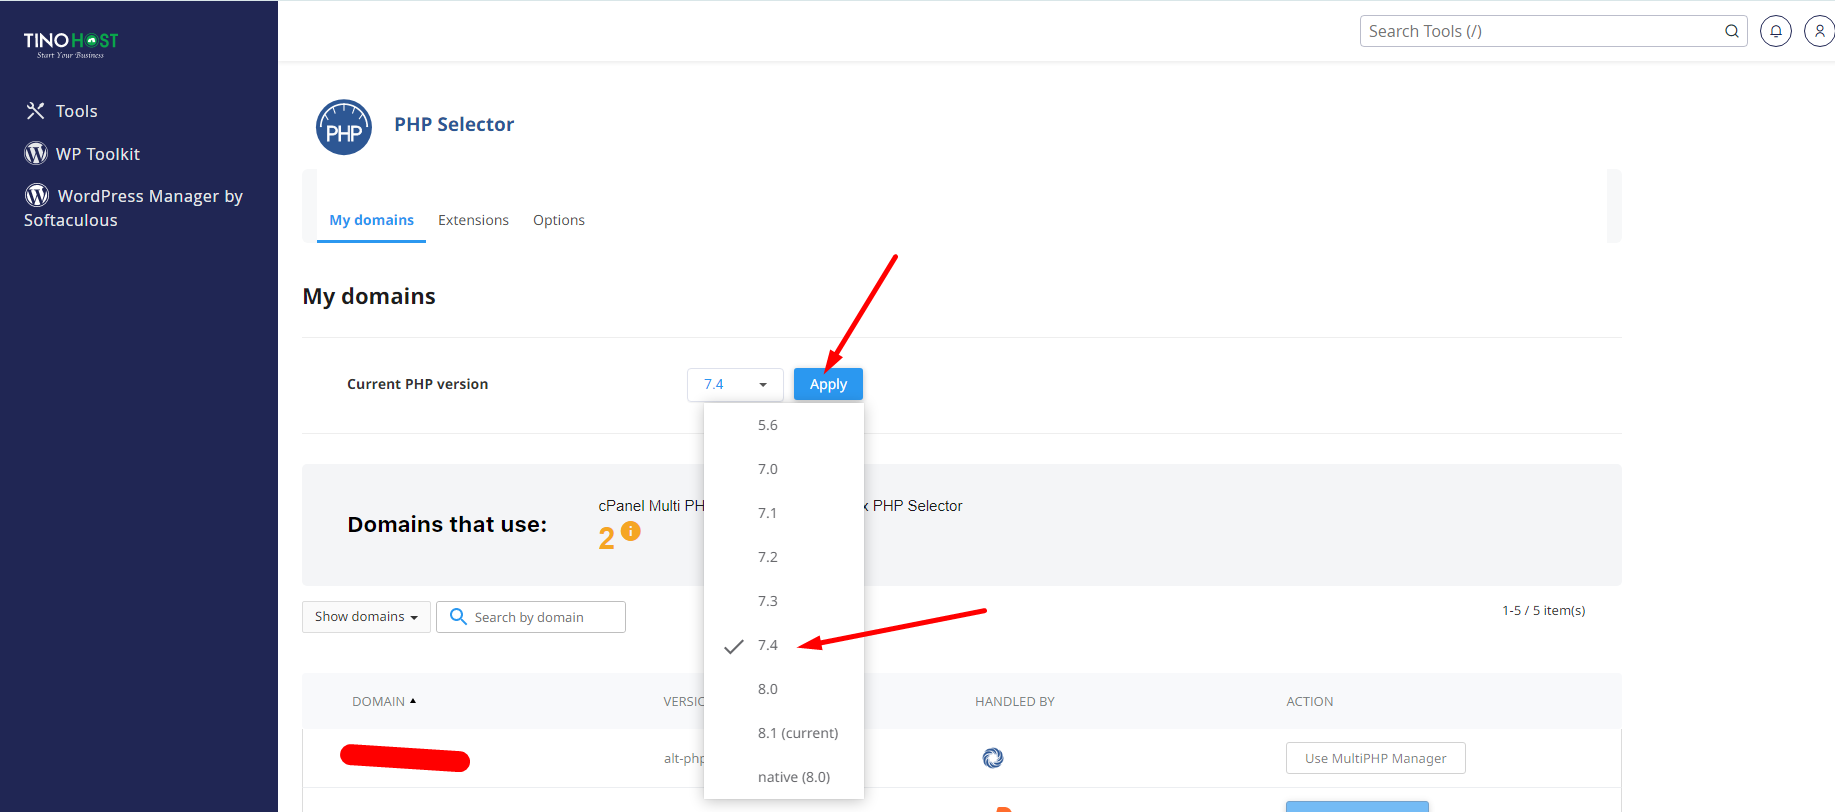Viewport: 1835px width, 812px height.
Task: Click the Tools wrench icon
Action: [x=36, y=111]
